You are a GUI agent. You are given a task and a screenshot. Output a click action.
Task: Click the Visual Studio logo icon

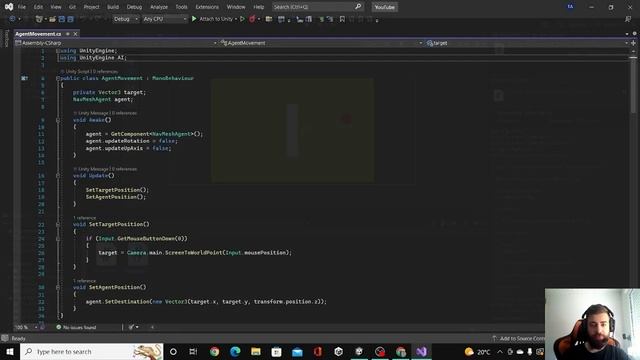click(9, 7)
